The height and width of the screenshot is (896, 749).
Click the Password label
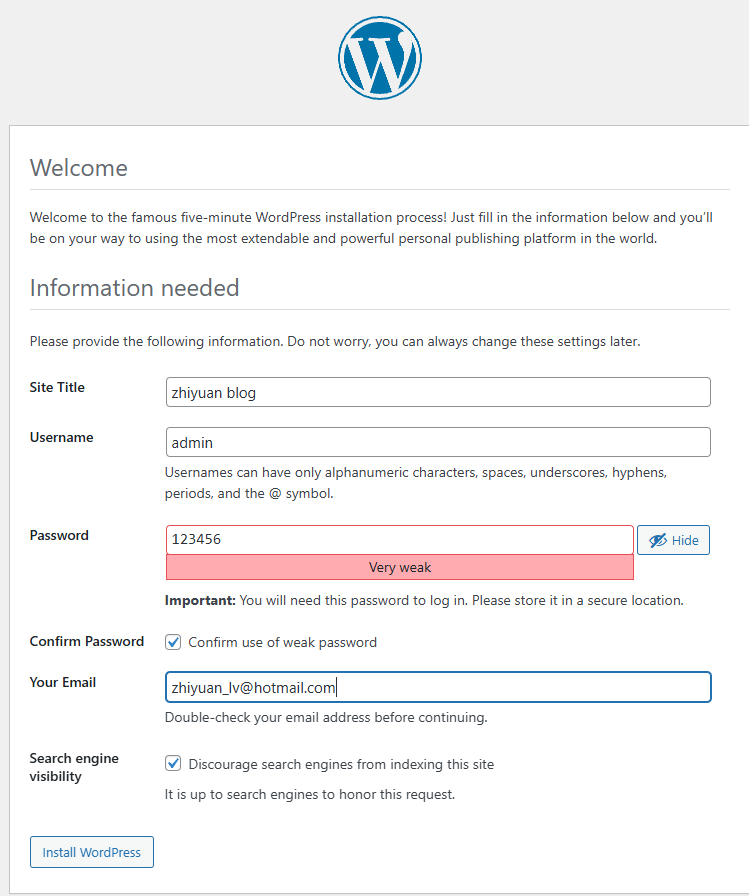click(x=59, y=535)
